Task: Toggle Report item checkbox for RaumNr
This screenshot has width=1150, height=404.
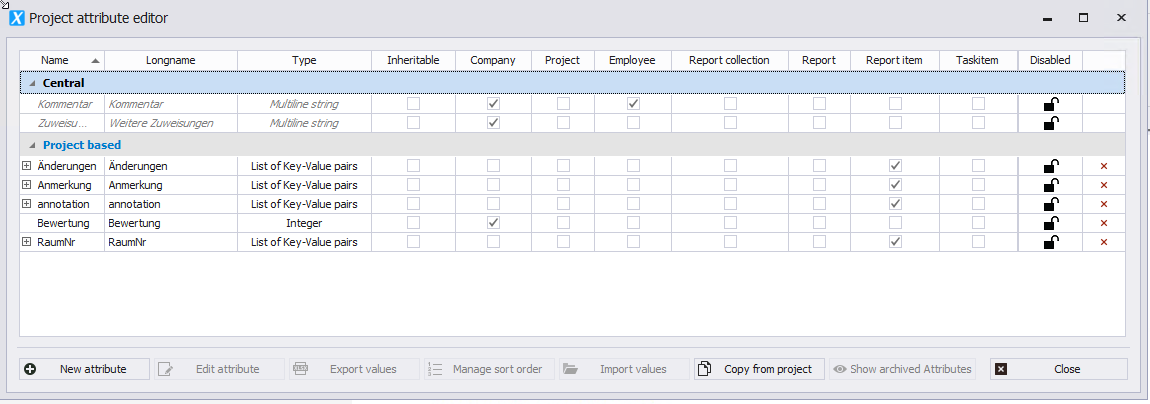Action: pyautogui.click(x=895, y=242)
